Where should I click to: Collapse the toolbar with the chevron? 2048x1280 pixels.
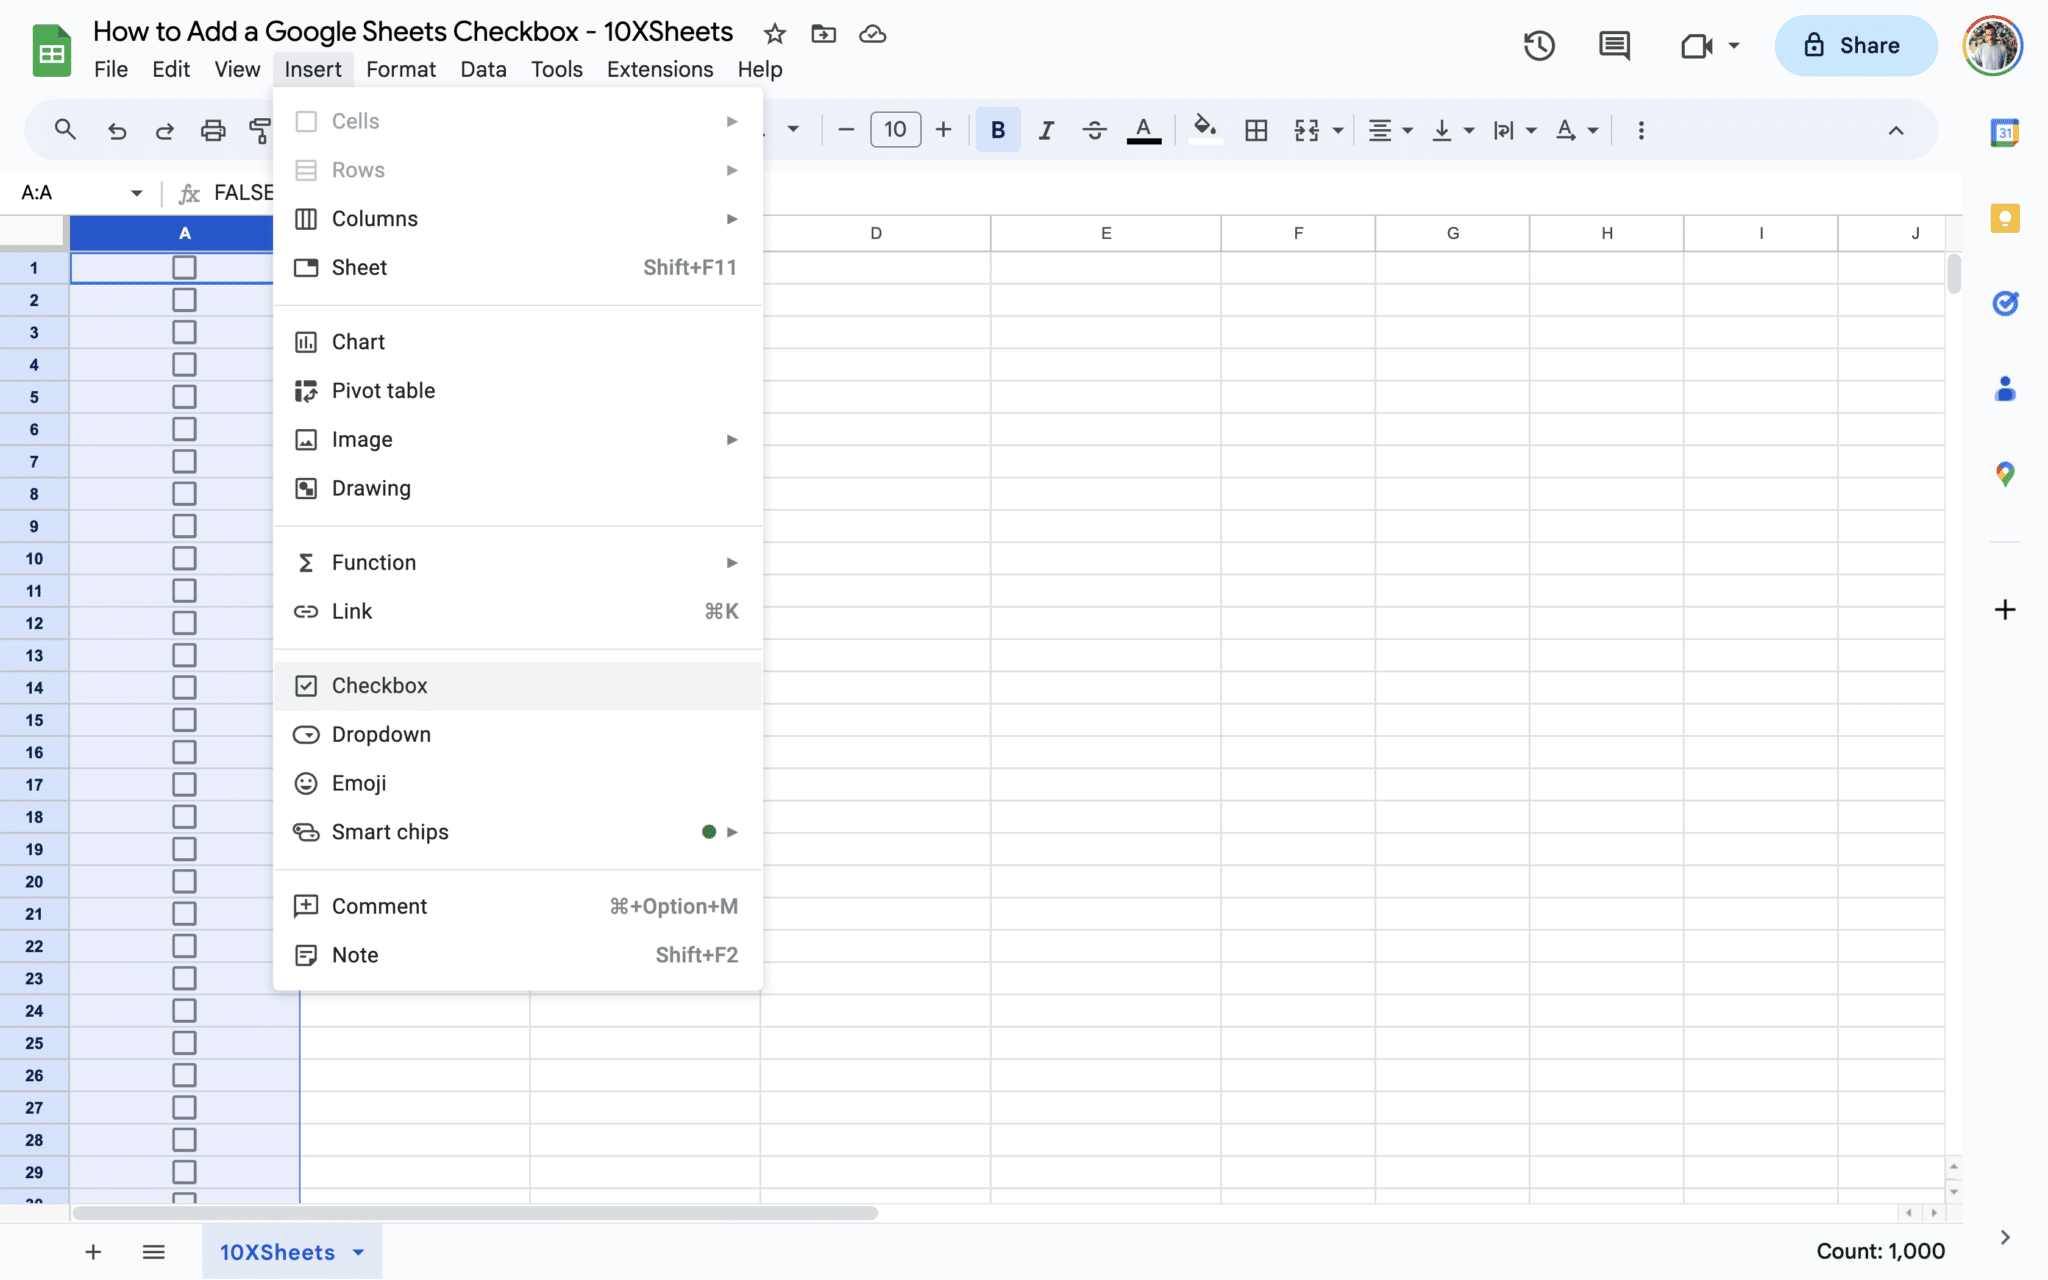point(1896,130)
